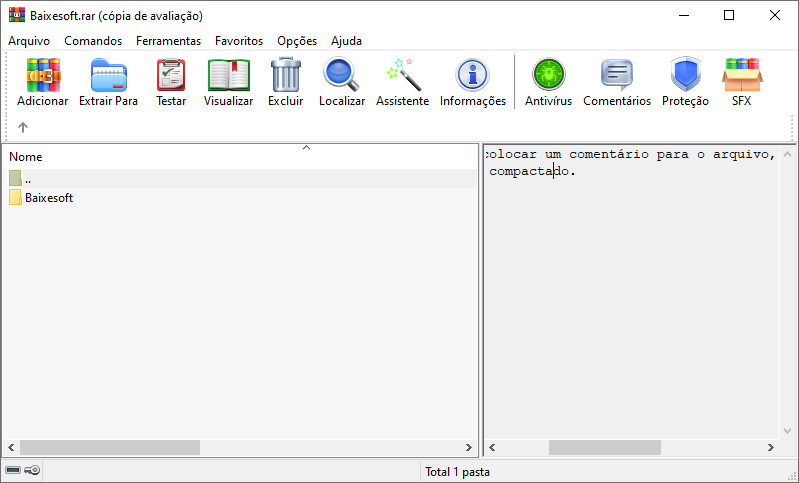
Task: Create SFX self-extracting archive
Action: [741, 82]
